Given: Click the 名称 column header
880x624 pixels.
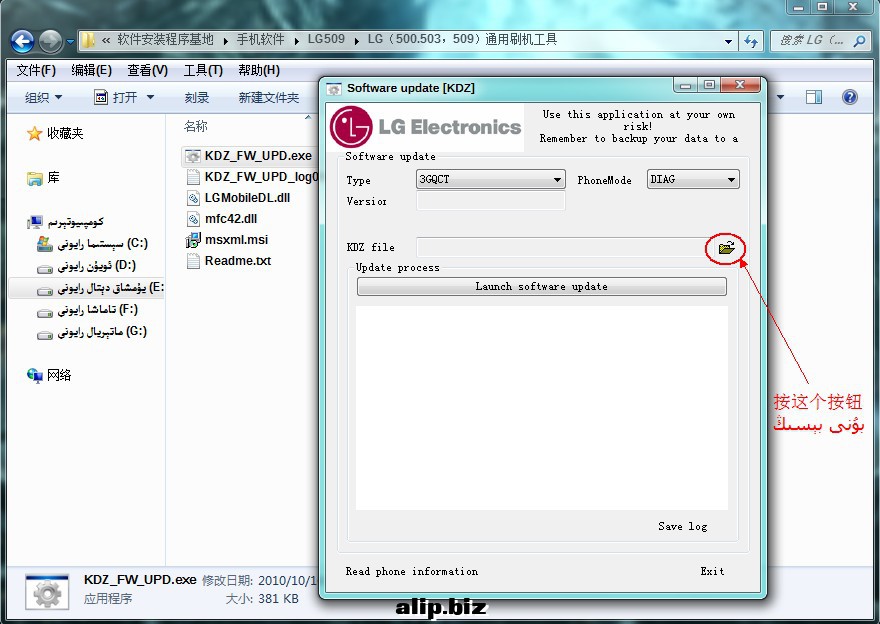Looking at the screenshot, I should [195, 126].
